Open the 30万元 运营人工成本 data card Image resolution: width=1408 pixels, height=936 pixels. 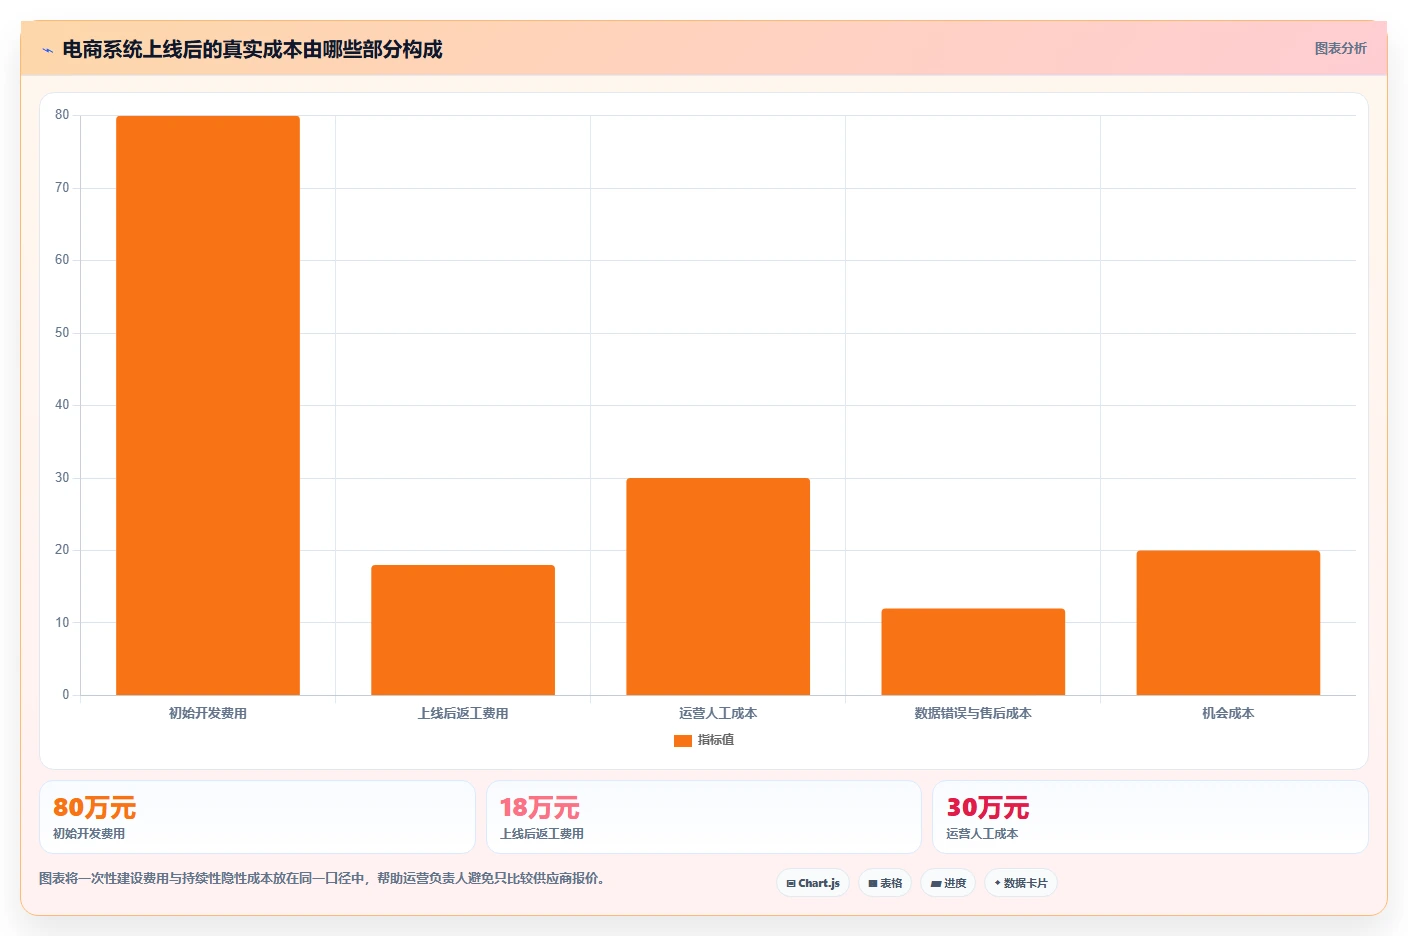(1150, 817)
